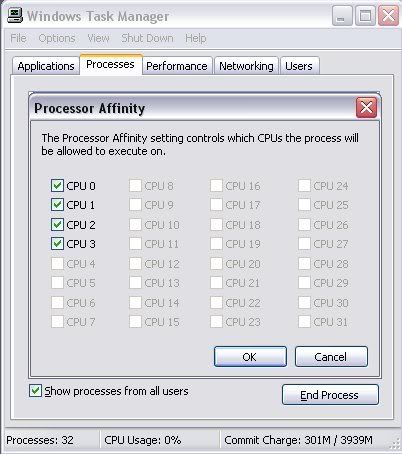Open the File menu

[18, 38]
